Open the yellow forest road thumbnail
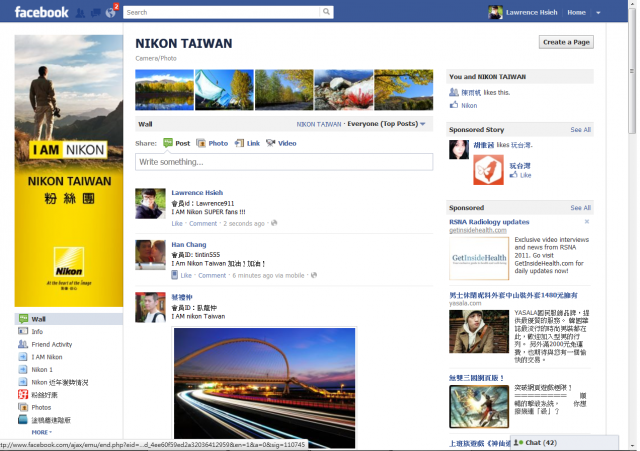Image resolution: width=640 pixels, height=451 pixels. click(284, 90)
